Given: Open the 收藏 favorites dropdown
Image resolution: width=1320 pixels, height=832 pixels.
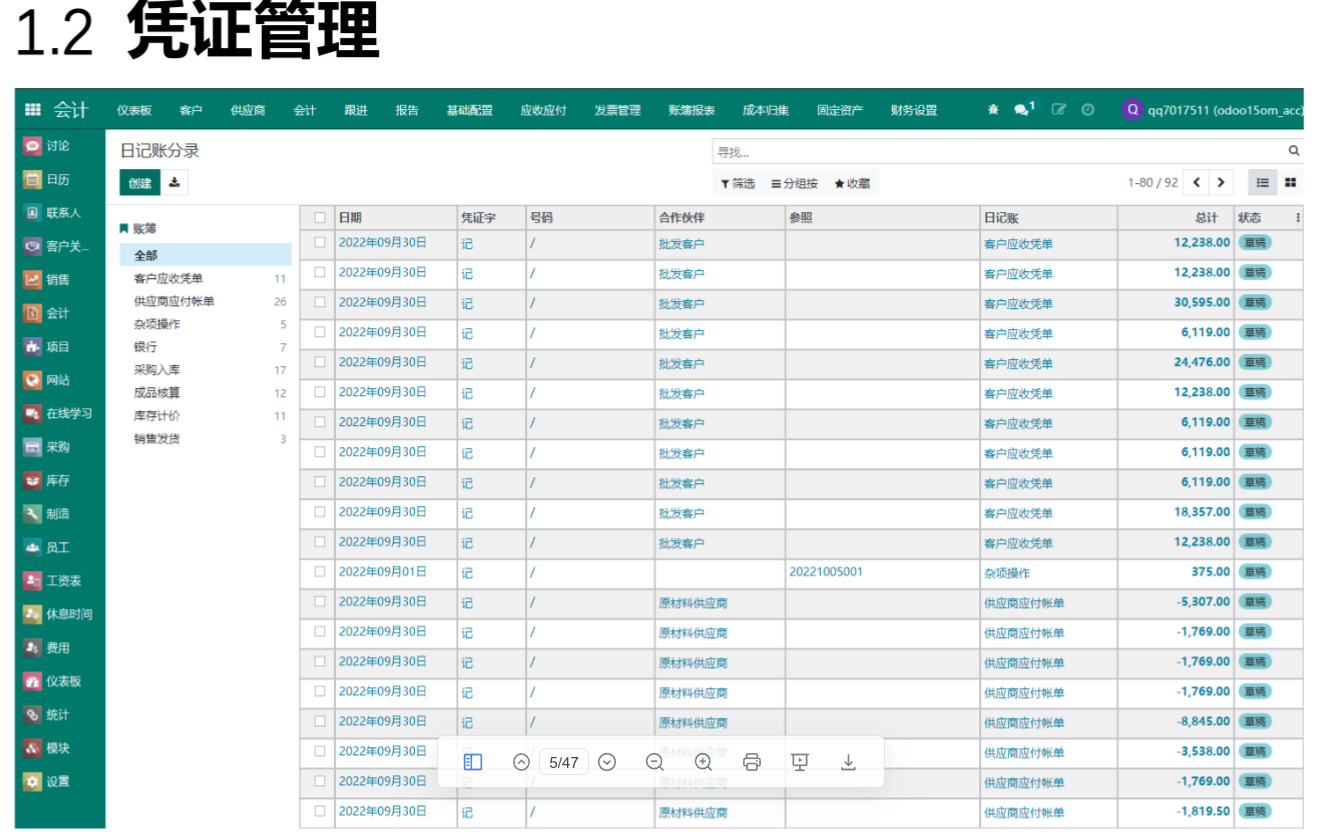Looking at the screenshot, I should click(852, 184).
